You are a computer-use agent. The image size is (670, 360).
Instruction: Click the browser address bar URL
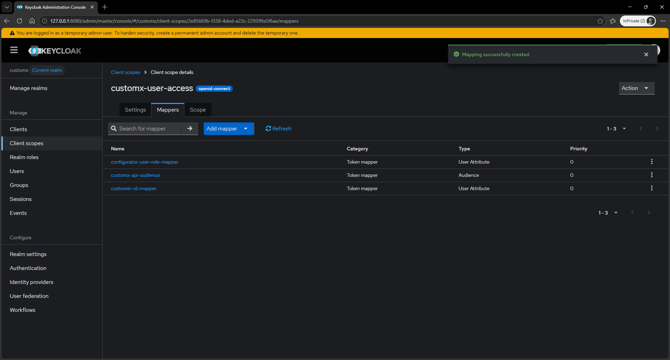[x=174, y=21]
